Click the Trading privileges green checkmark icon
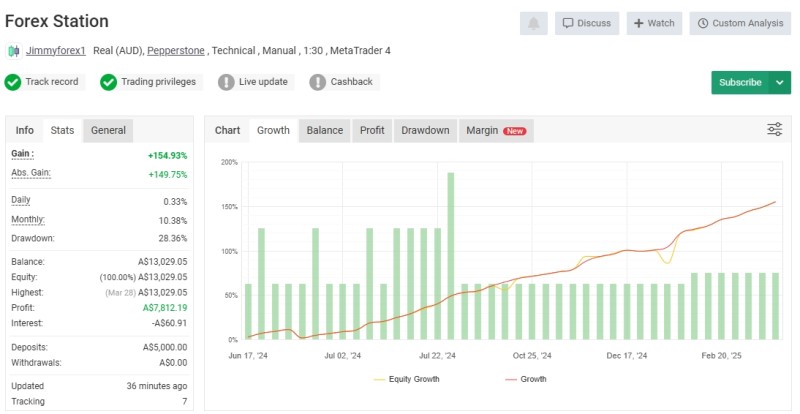Viewport: 800px width, 414px height. coord(109,82)
